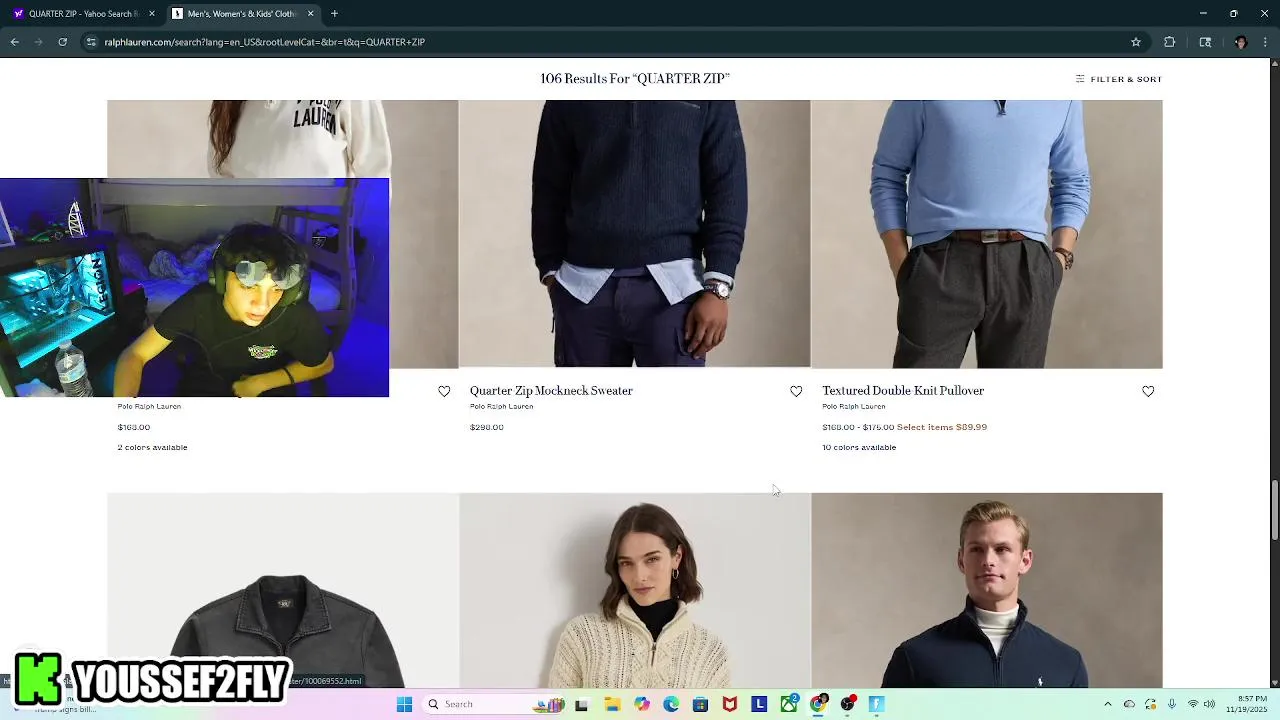Open the Filter & Sort panel
1280x720 pixels.
point(1118,79)
